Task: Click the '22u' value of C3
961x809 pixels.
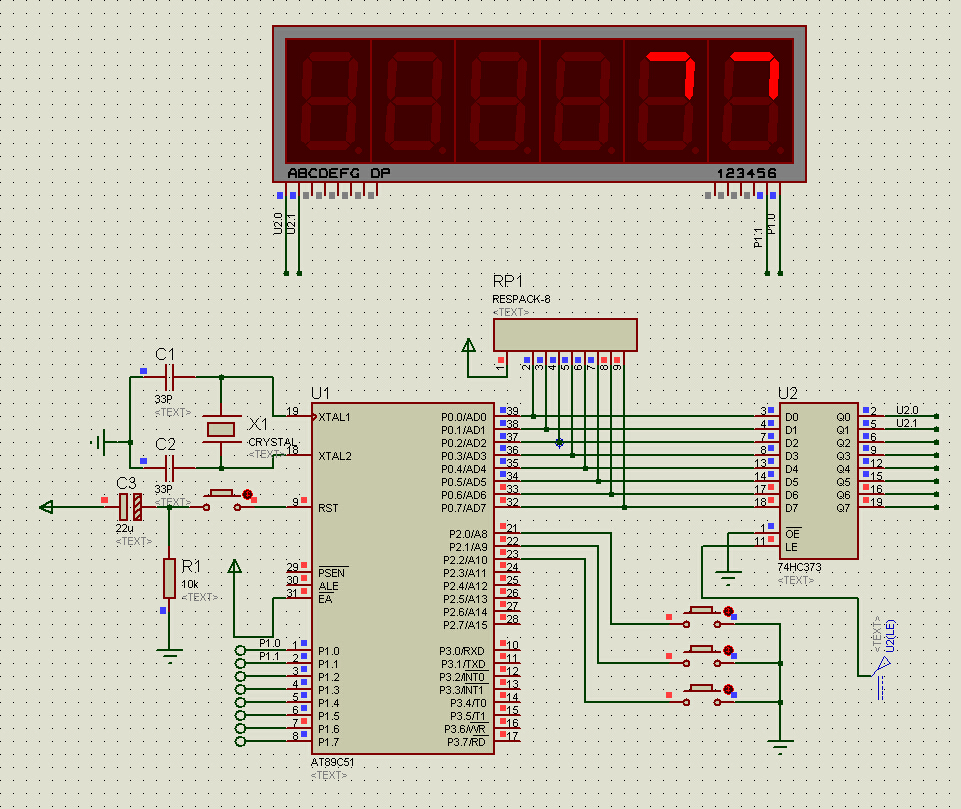Action: coord(124,528)
